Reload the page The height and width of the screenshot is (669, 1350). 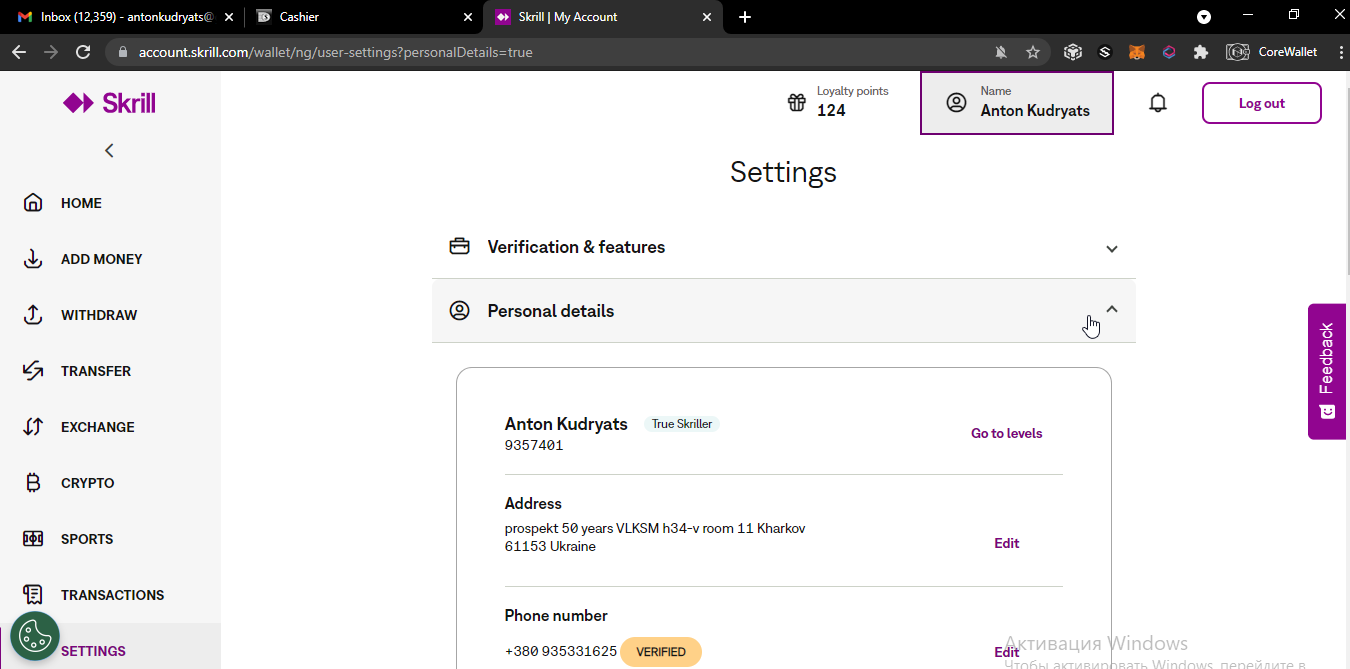coord(83,52)
